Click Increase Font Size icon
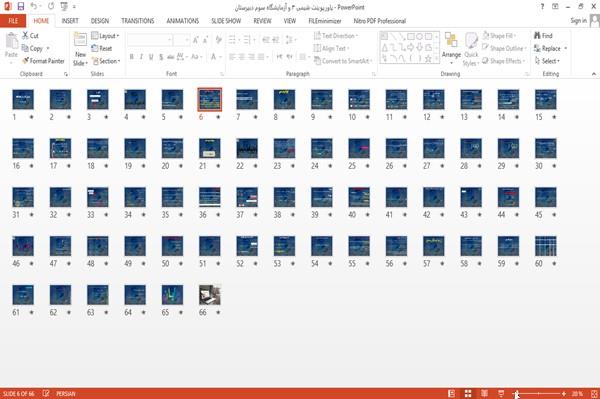Image resolution: width=600 pixels, height=399 pixels. pos(196,40)
